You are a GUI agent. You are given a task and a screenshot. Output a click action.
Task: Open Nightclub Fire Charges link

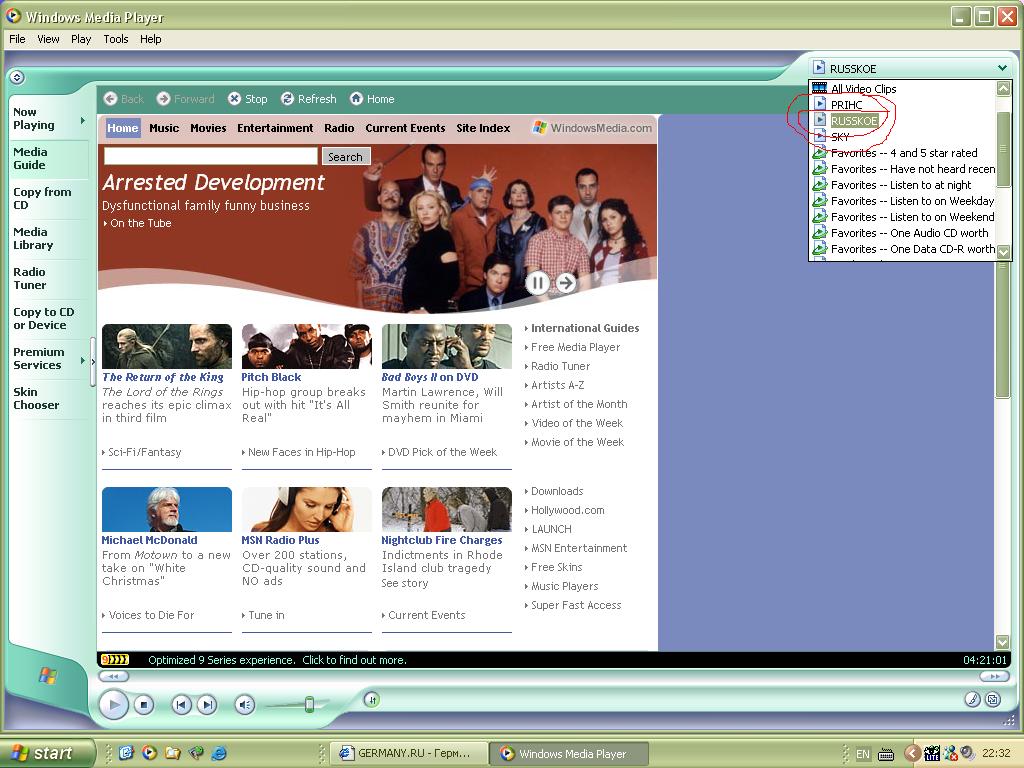[x=442, y=540]
